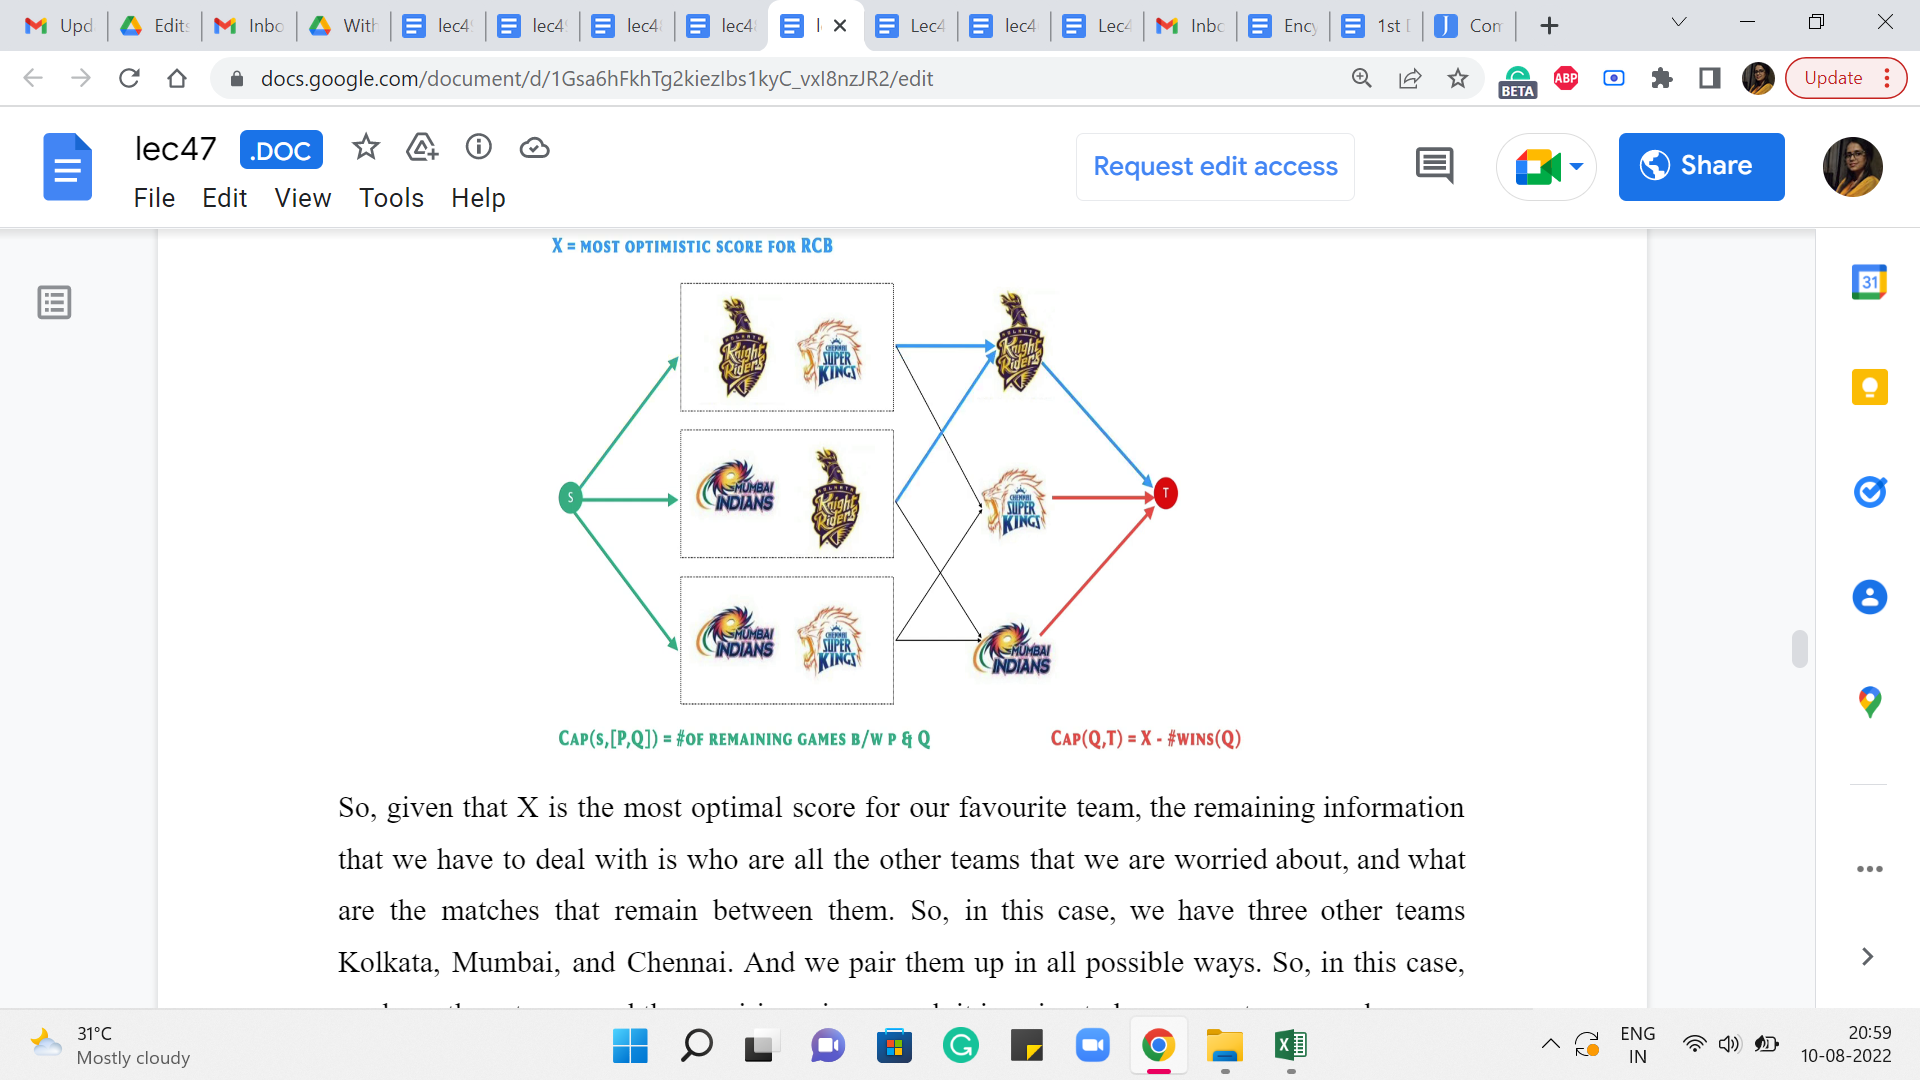This screenshot has width=1920, height=1080.
Task: Open document details info icon
Action: [x=479, y=148]
